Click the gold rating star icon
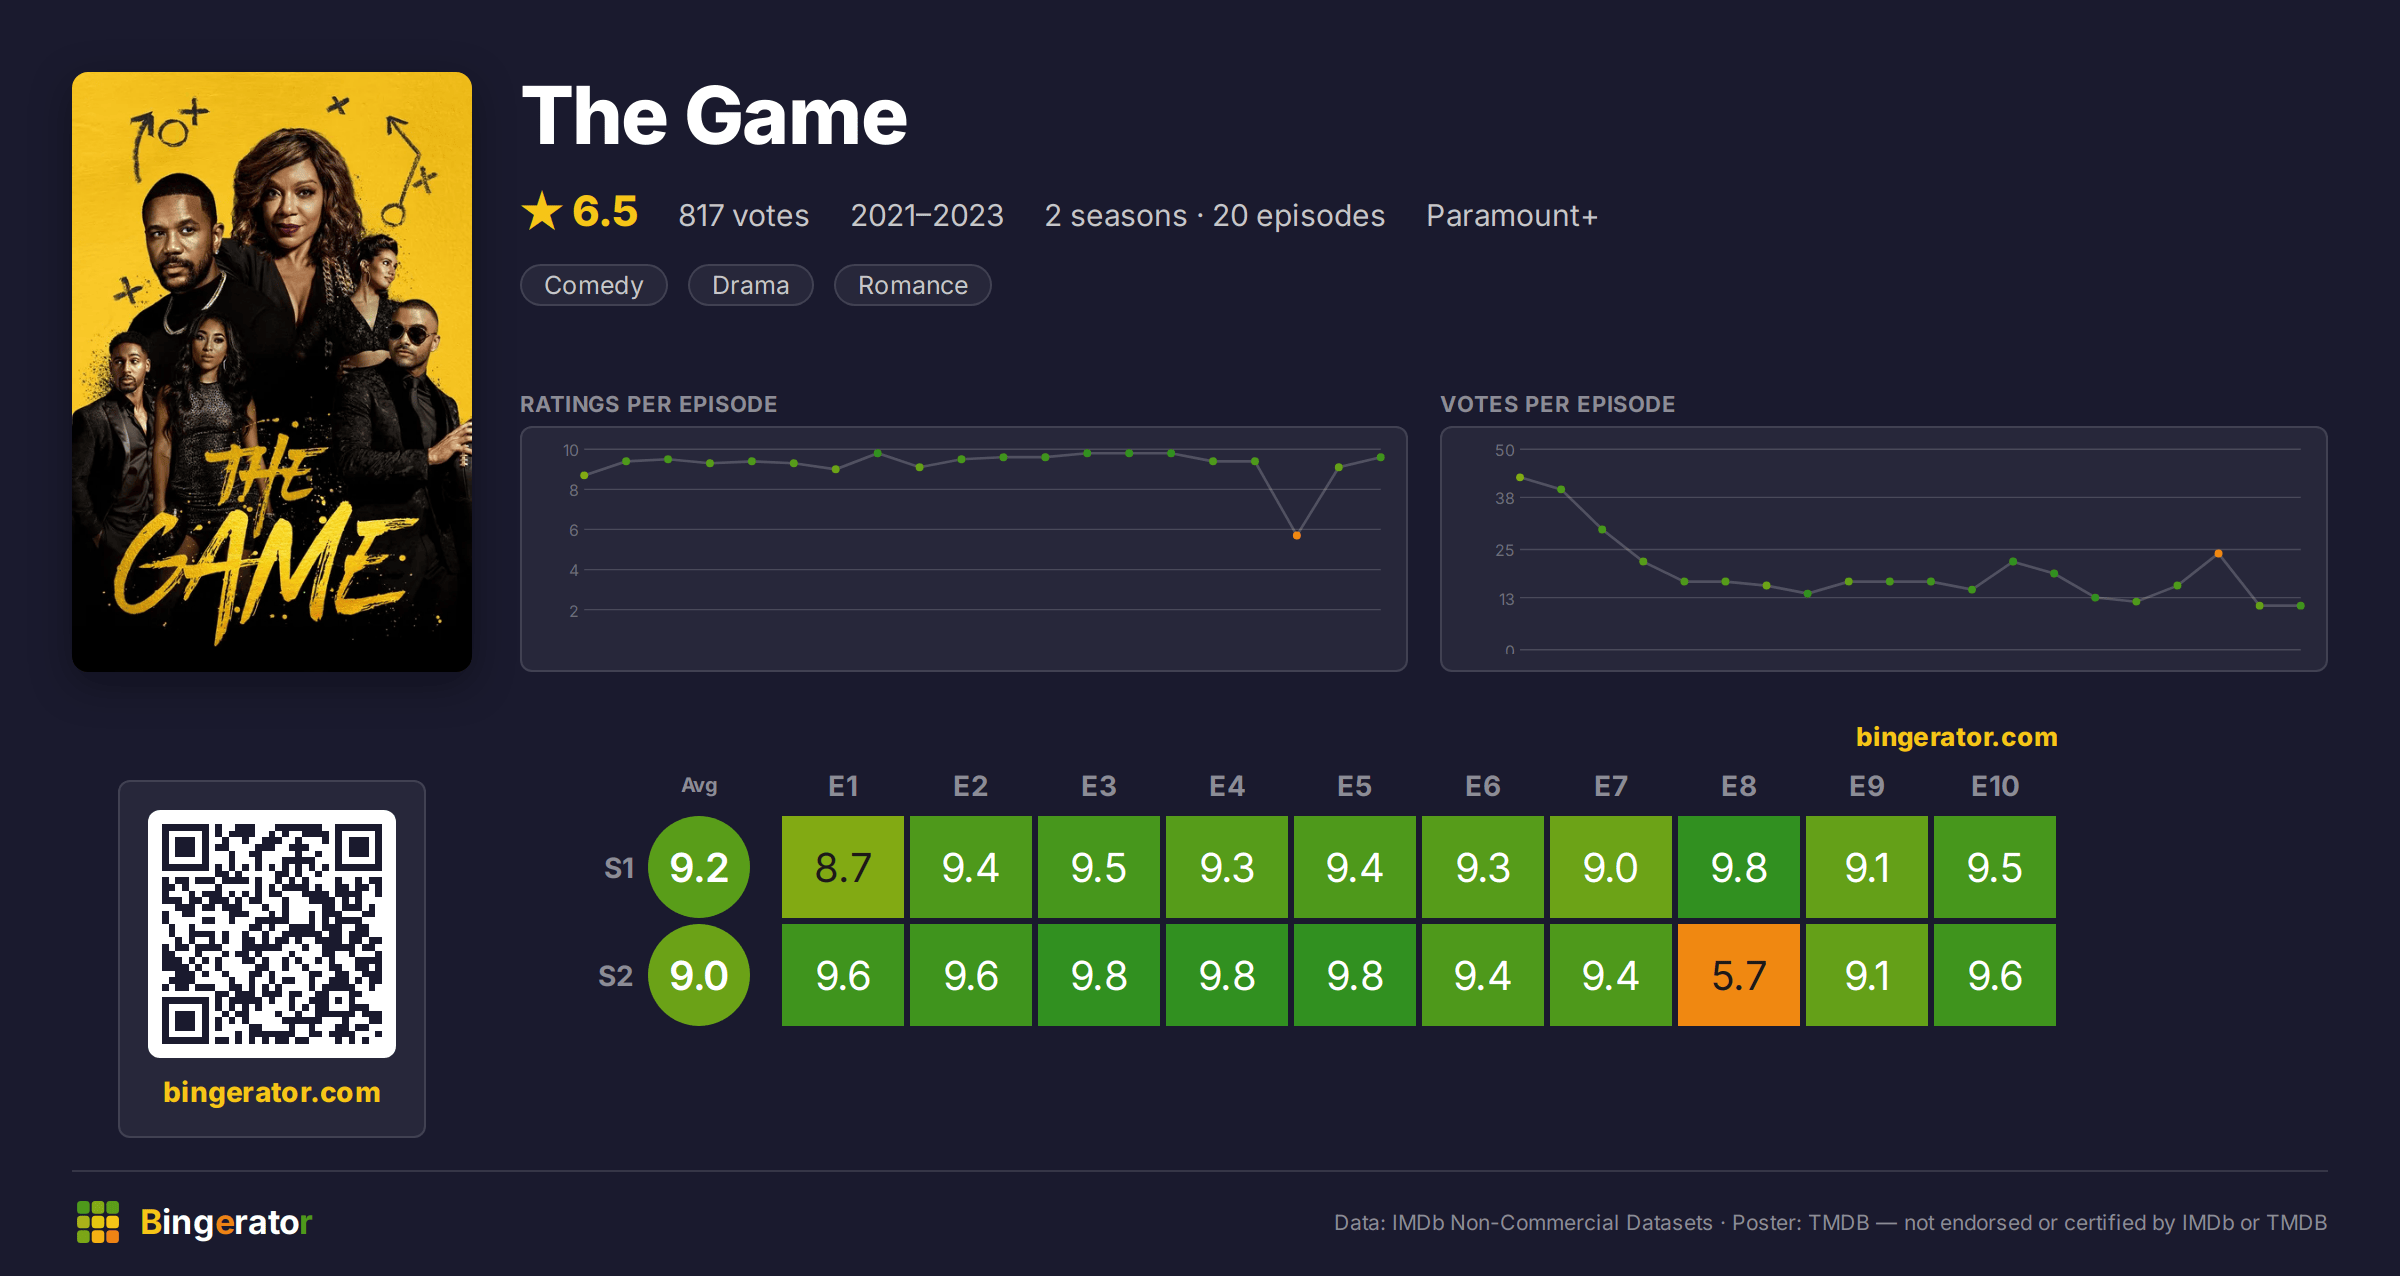Viewport: 2400px width, 1276px height. coord(542,211)
